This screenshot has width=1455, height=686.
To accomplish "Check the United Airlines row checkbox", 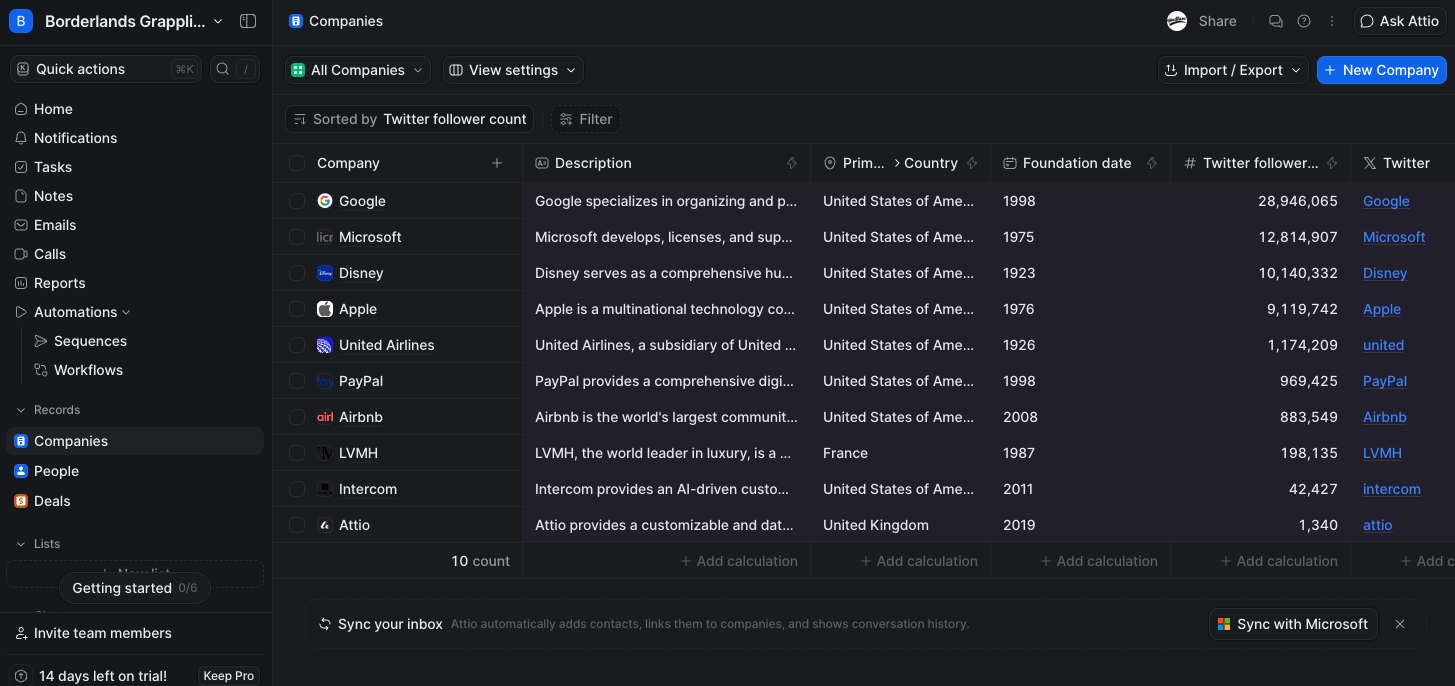I will [297, 345].
